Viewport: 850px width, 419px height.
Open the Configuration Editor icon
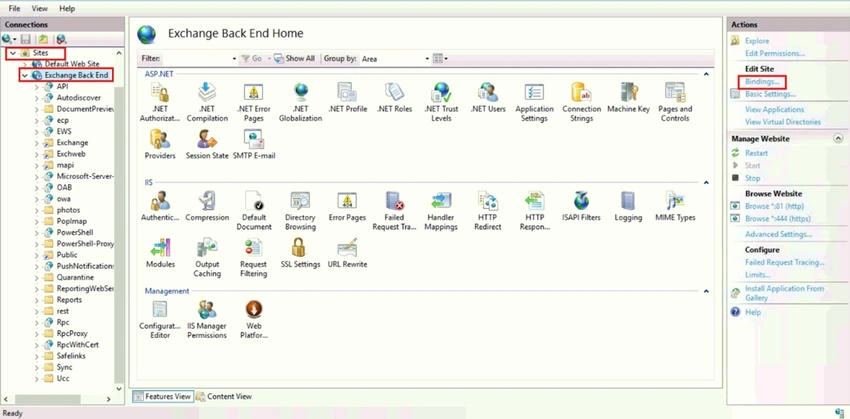[160, 310]
